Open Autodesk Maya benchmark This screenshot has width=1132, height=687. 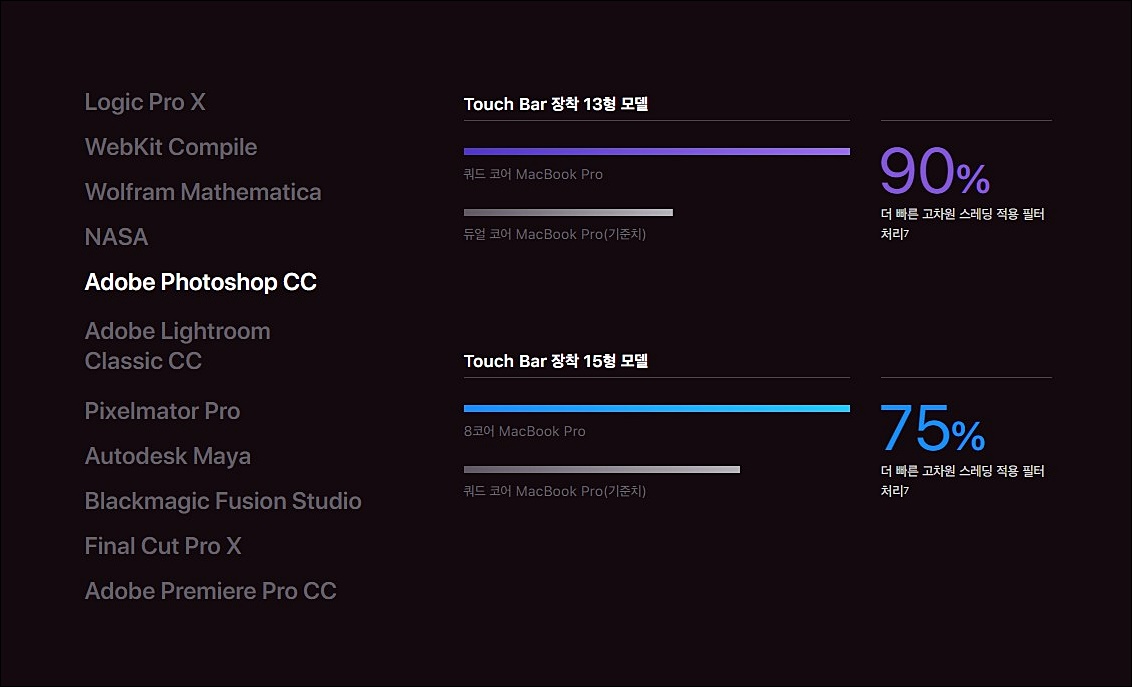click(x=168, y=456)
